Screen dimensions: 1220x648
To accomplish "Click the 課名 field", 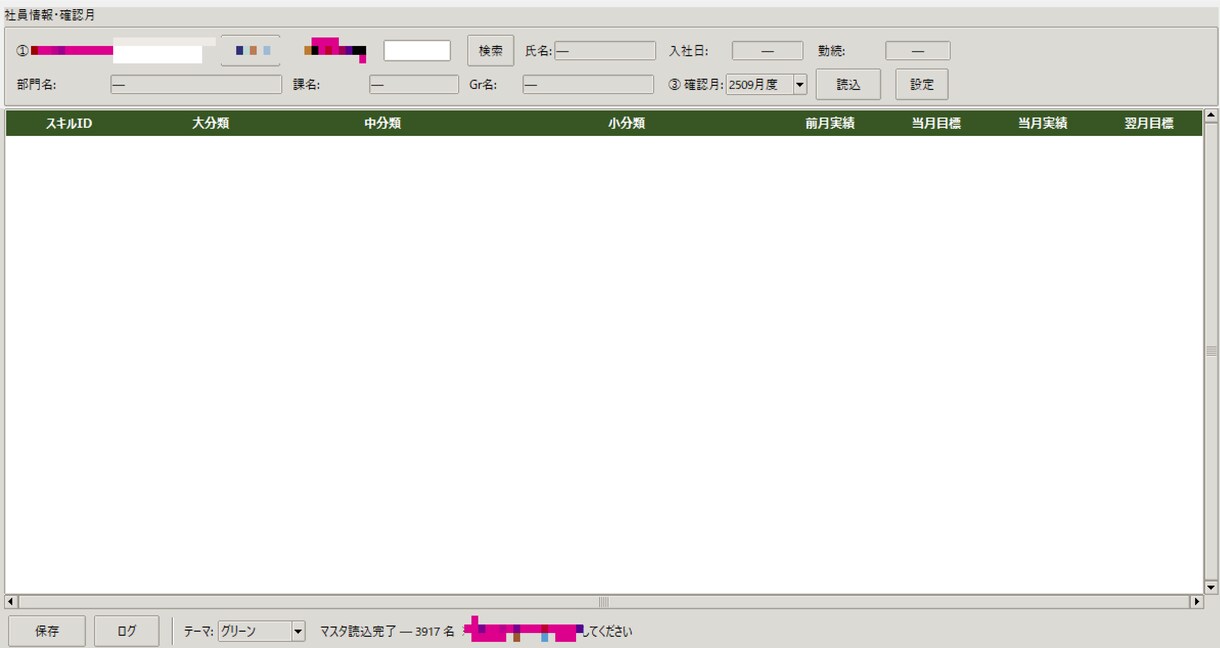I will point(414,85).
